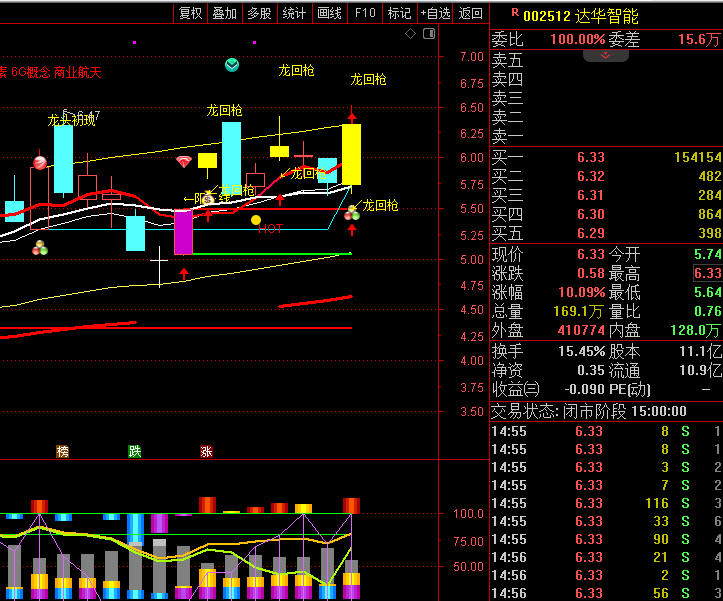723x601 pixels.
Task: Toggle the panel layout icon at chart corner
Action: click(x=427, y=34)
